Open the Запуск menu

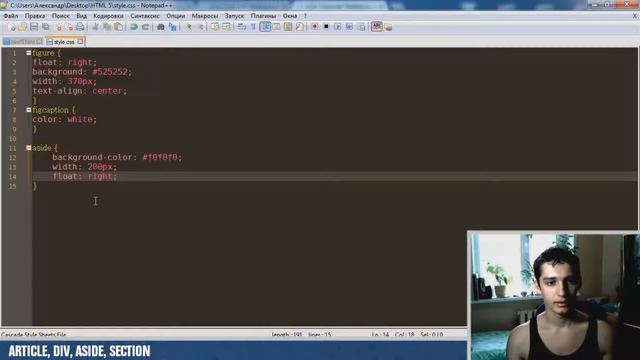point(234,16)
